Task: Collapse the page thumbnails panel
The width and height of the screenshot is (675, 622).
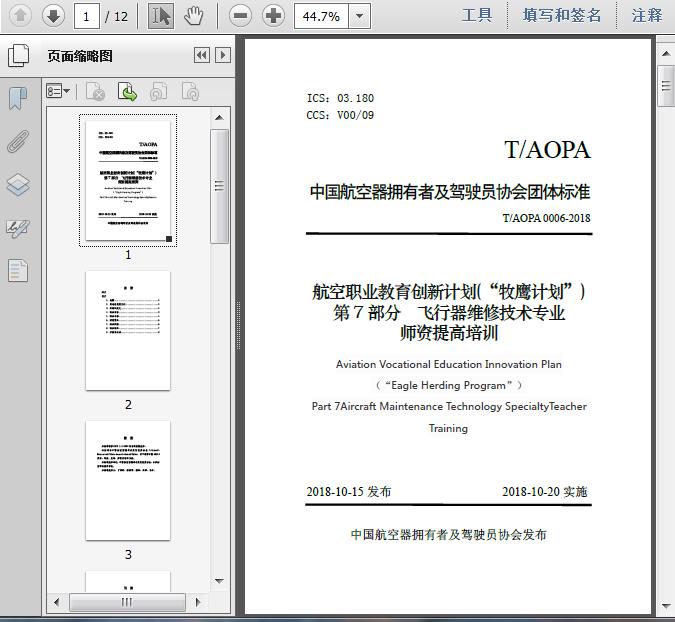Action: [201, 56]
